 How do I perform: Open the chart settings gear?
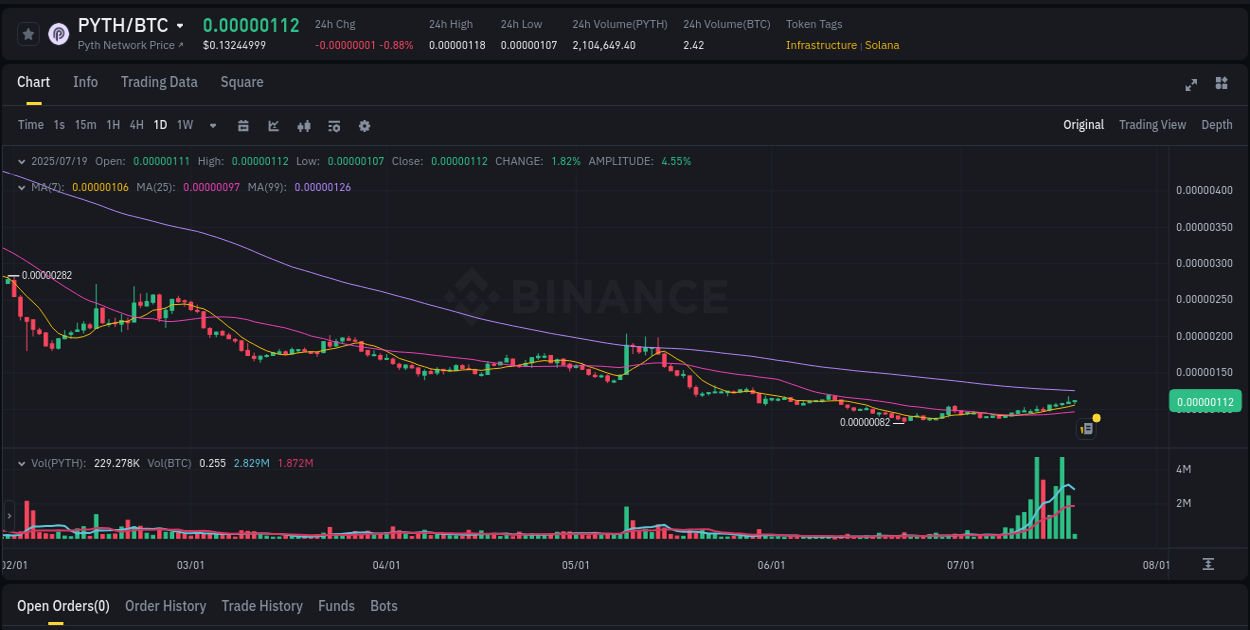tap(364, 126)
